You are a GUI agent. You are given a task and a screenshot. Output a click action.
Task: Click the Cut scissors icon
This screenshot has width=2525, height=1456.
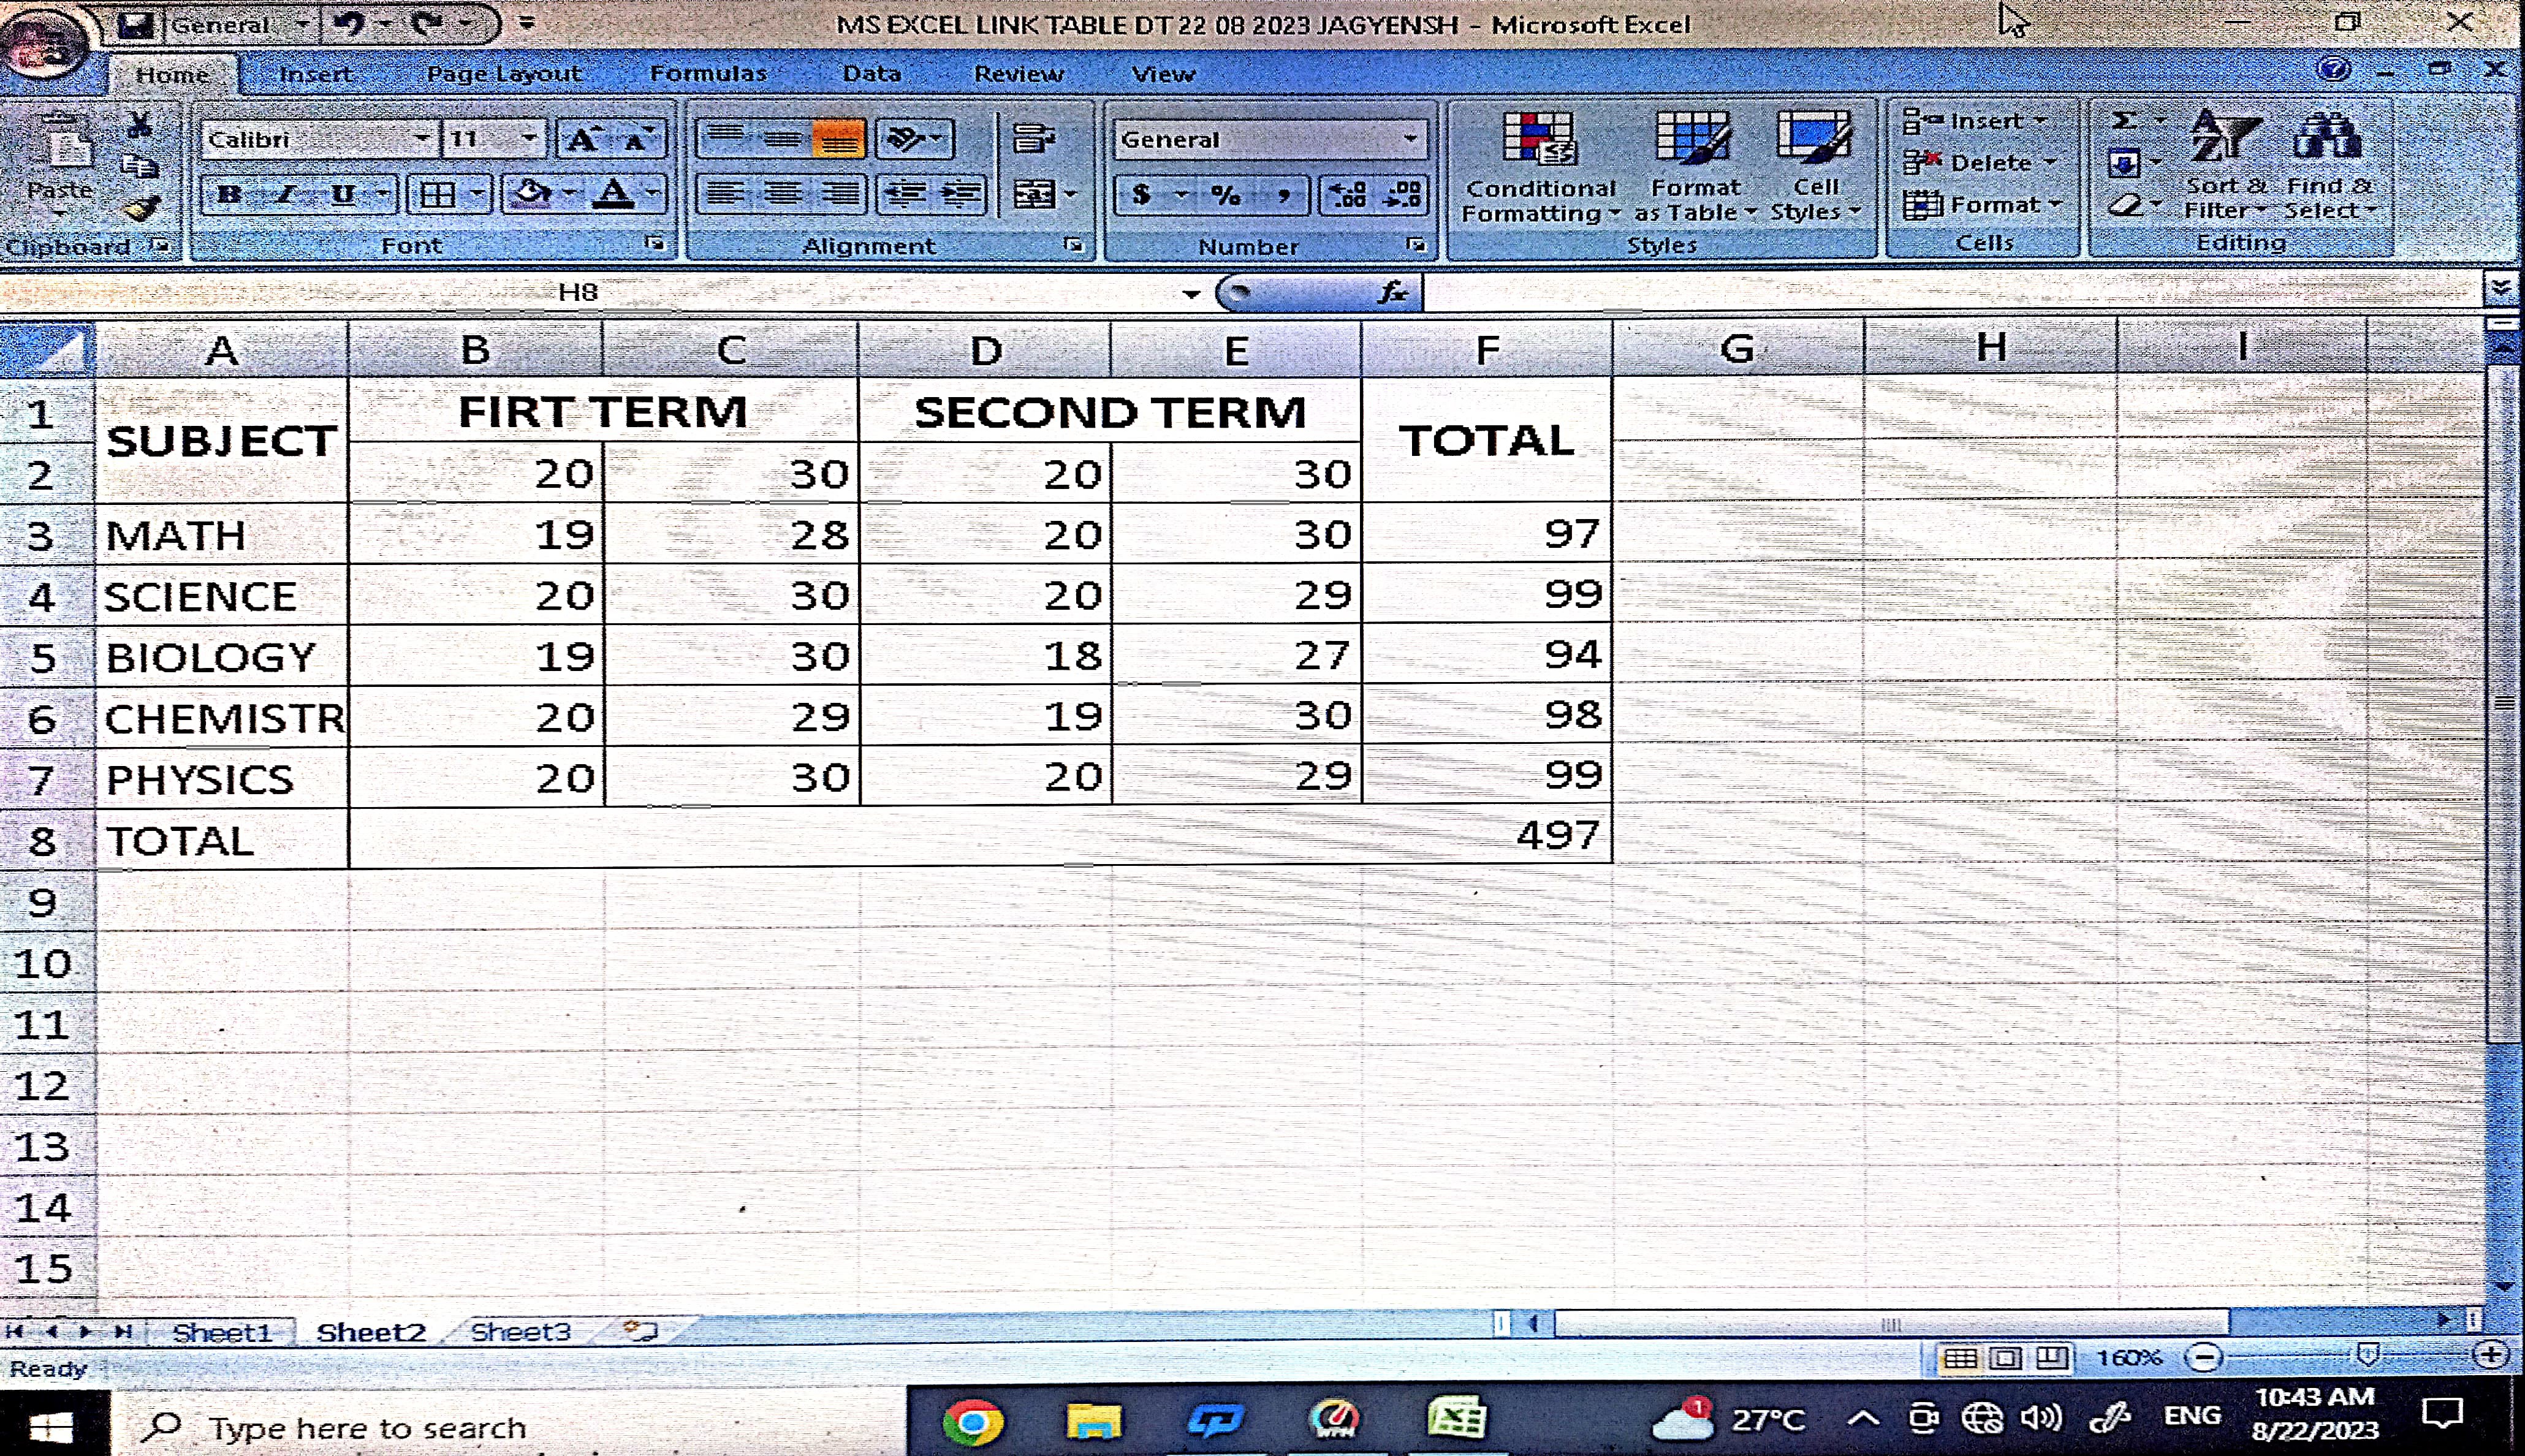[x=140, y=125]
